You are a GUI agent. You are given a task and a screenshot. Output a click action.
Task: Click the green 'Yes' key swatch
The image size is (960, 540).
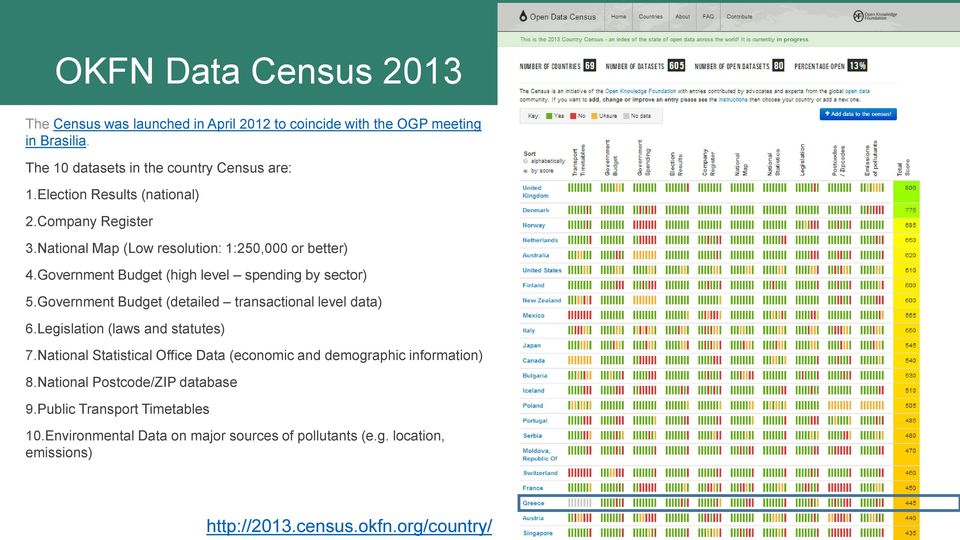[549, 116]
